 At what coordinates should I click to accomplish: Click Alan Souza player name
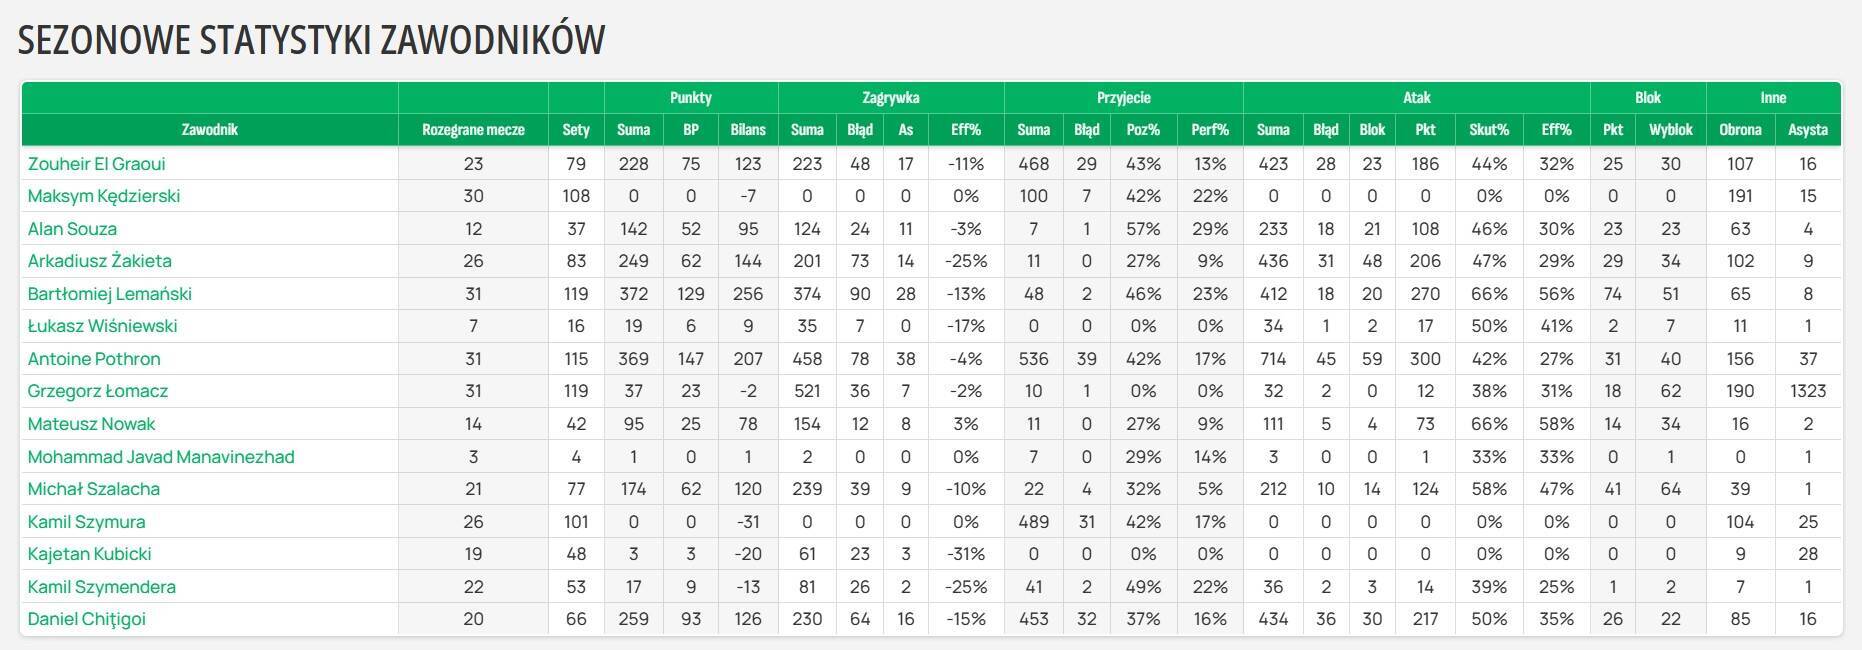tap(72, 229)
